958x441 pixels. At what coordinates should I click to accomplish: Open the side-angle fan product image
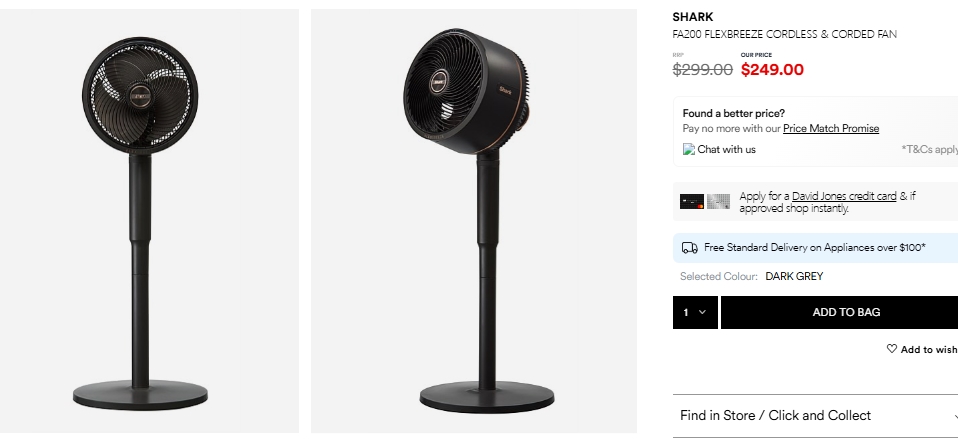474,221
